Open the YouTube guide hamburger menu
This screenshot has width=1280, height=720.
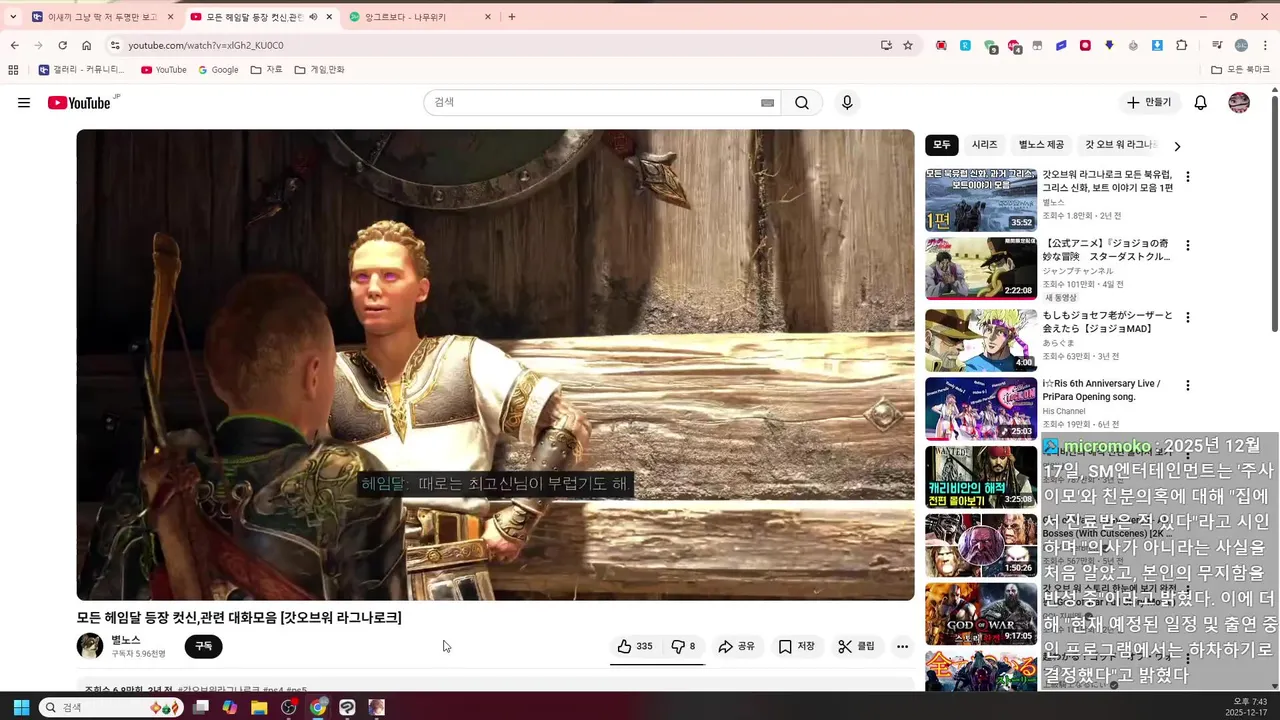pyautogui.click(x=24, y=103)
